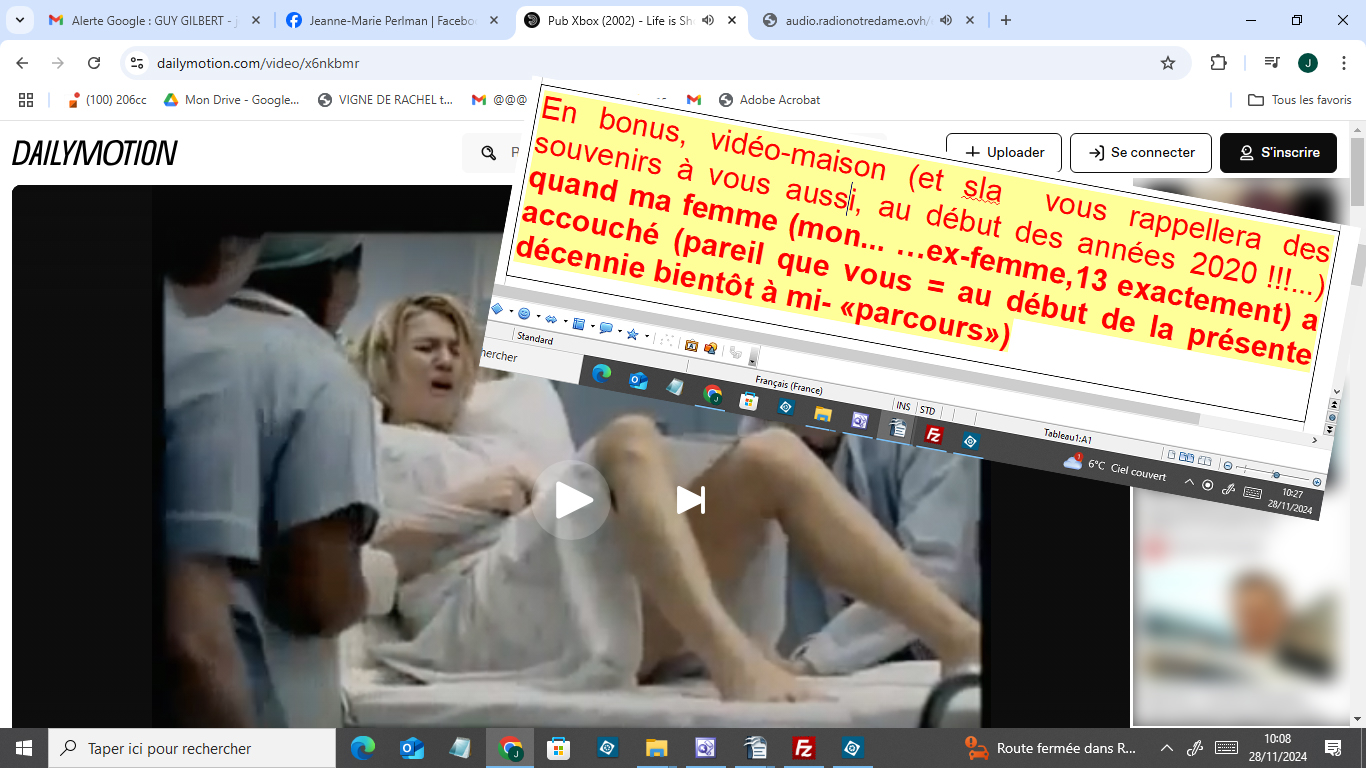Open the Chrome three-dot menu
The width and height of the screenshot is (1366, 768).
tap(1344, 63)
